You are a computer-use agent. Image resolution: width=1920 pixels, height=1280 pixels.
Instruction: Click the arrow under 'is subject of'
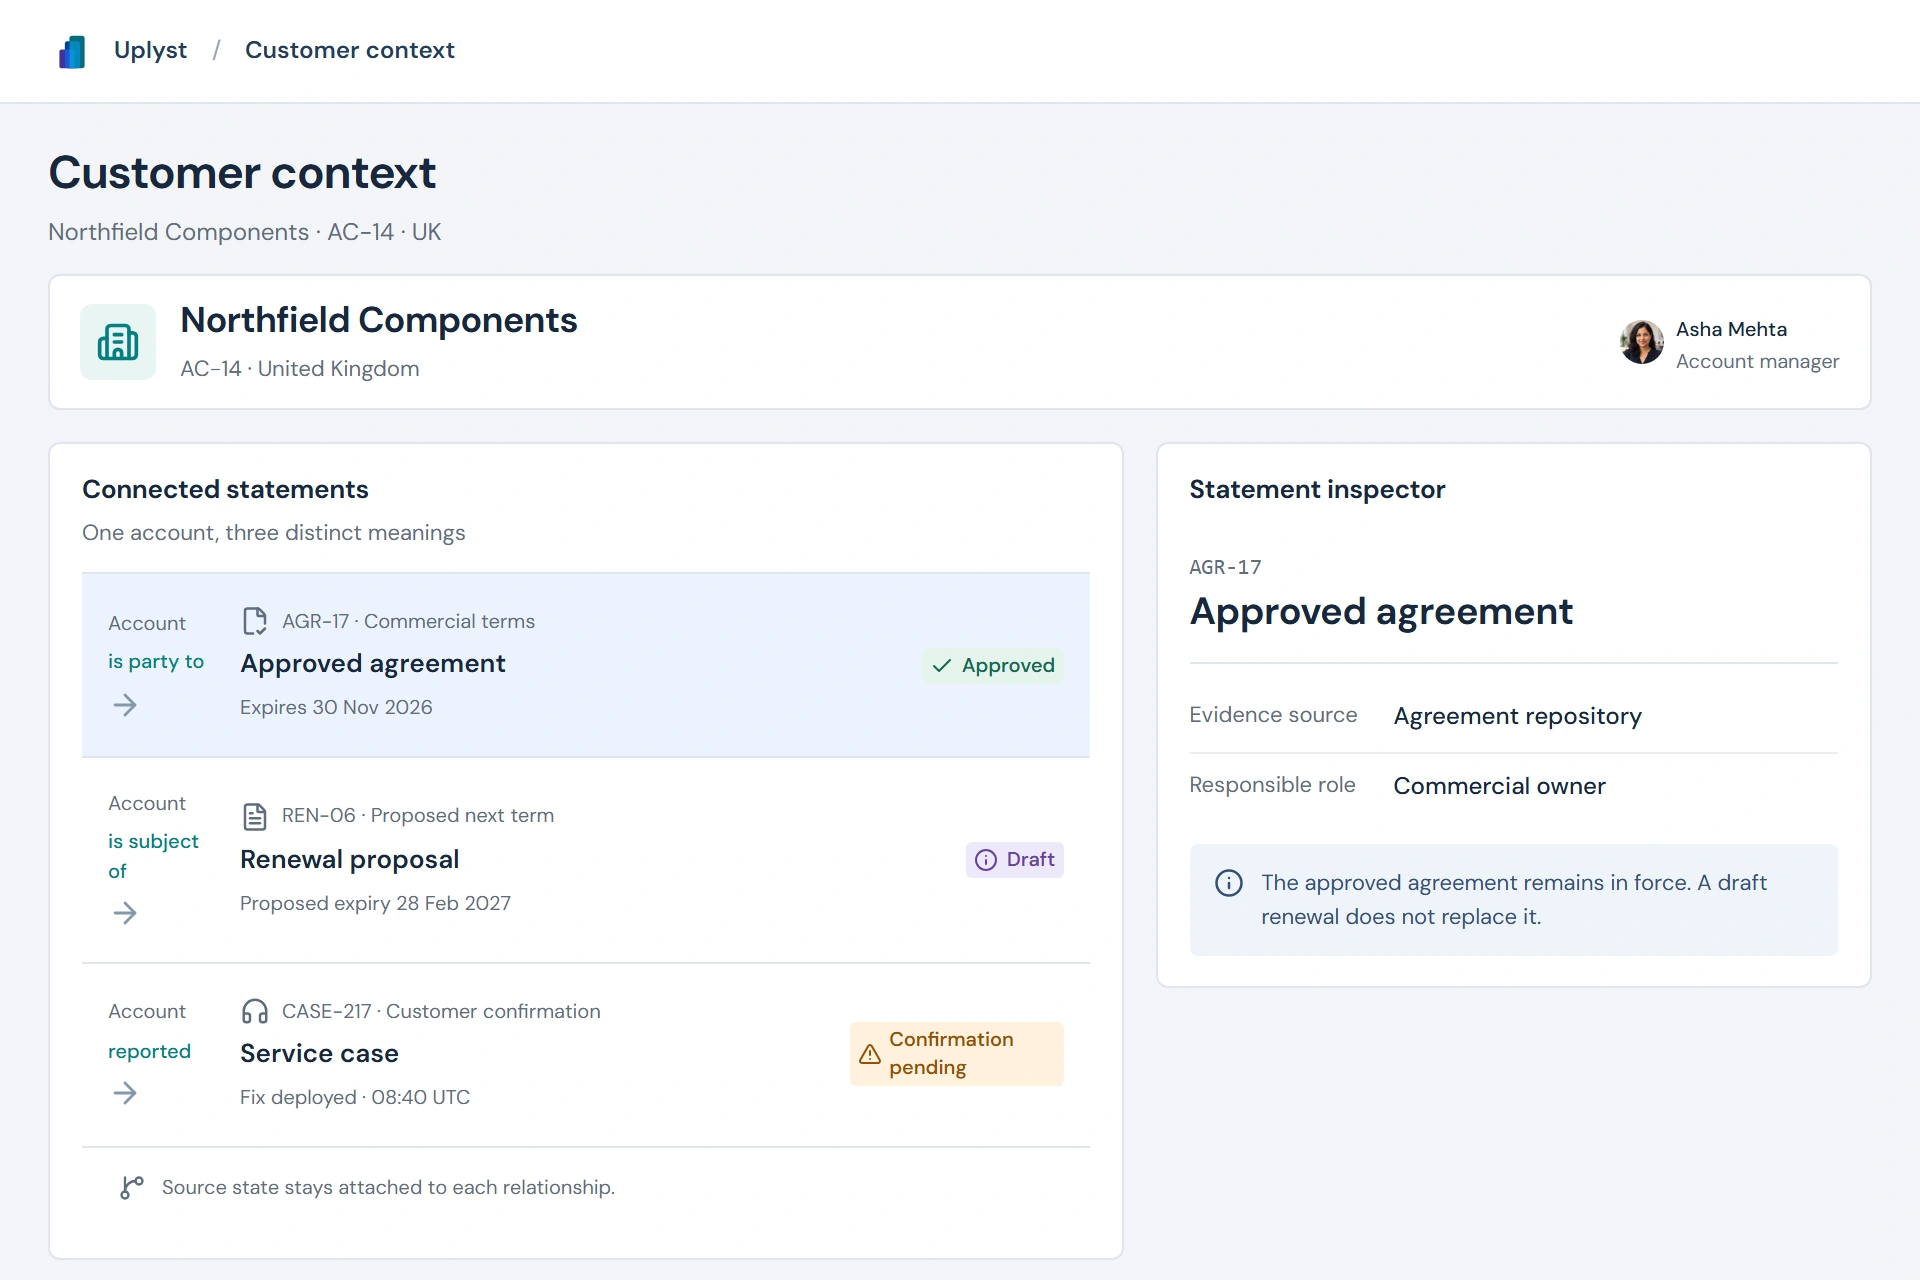pyautogui.click(x=125, y=913)
